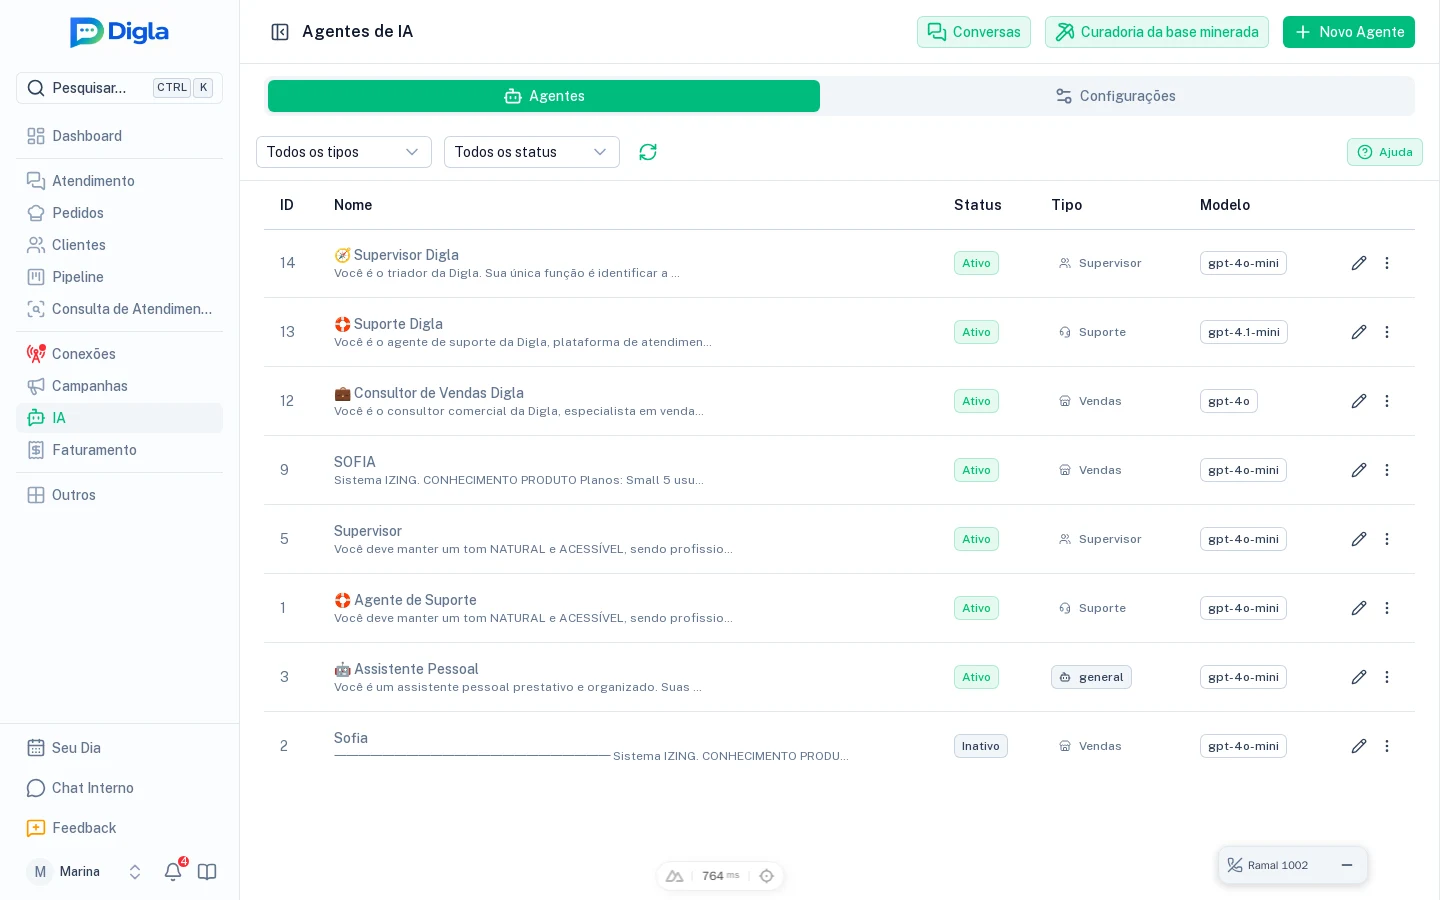
Task: Open the Todos os status dropdown
Action: pyautogui.click(x=532, y=152)
